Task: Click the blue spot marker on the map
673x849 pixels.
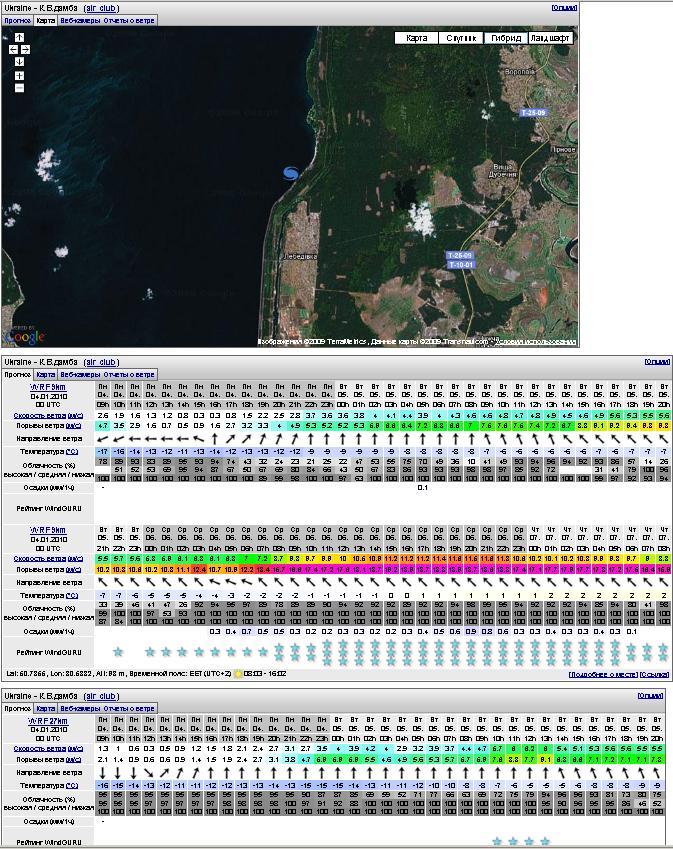Action: click(291, 174)
